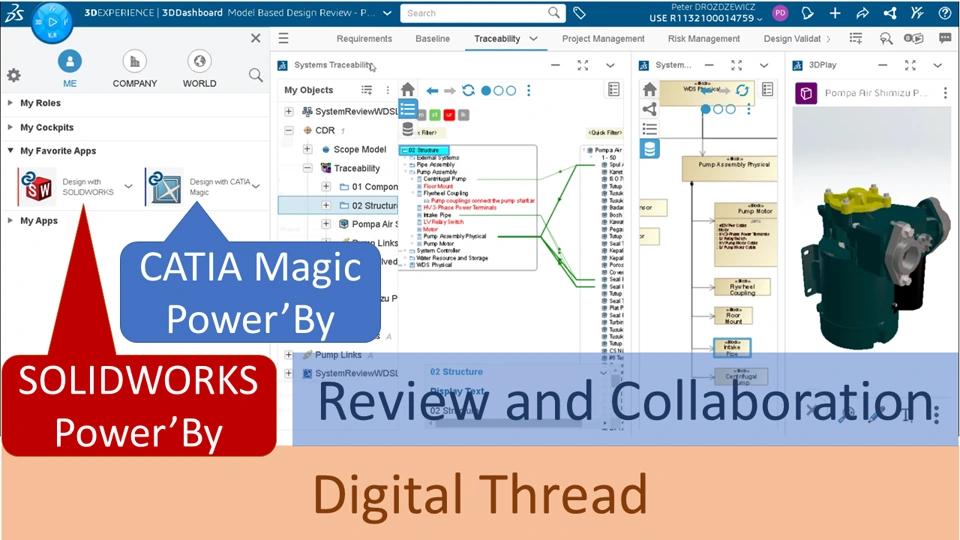Select the second circle in the System widget
The image size is (960, 540).
tap(718, 109)
